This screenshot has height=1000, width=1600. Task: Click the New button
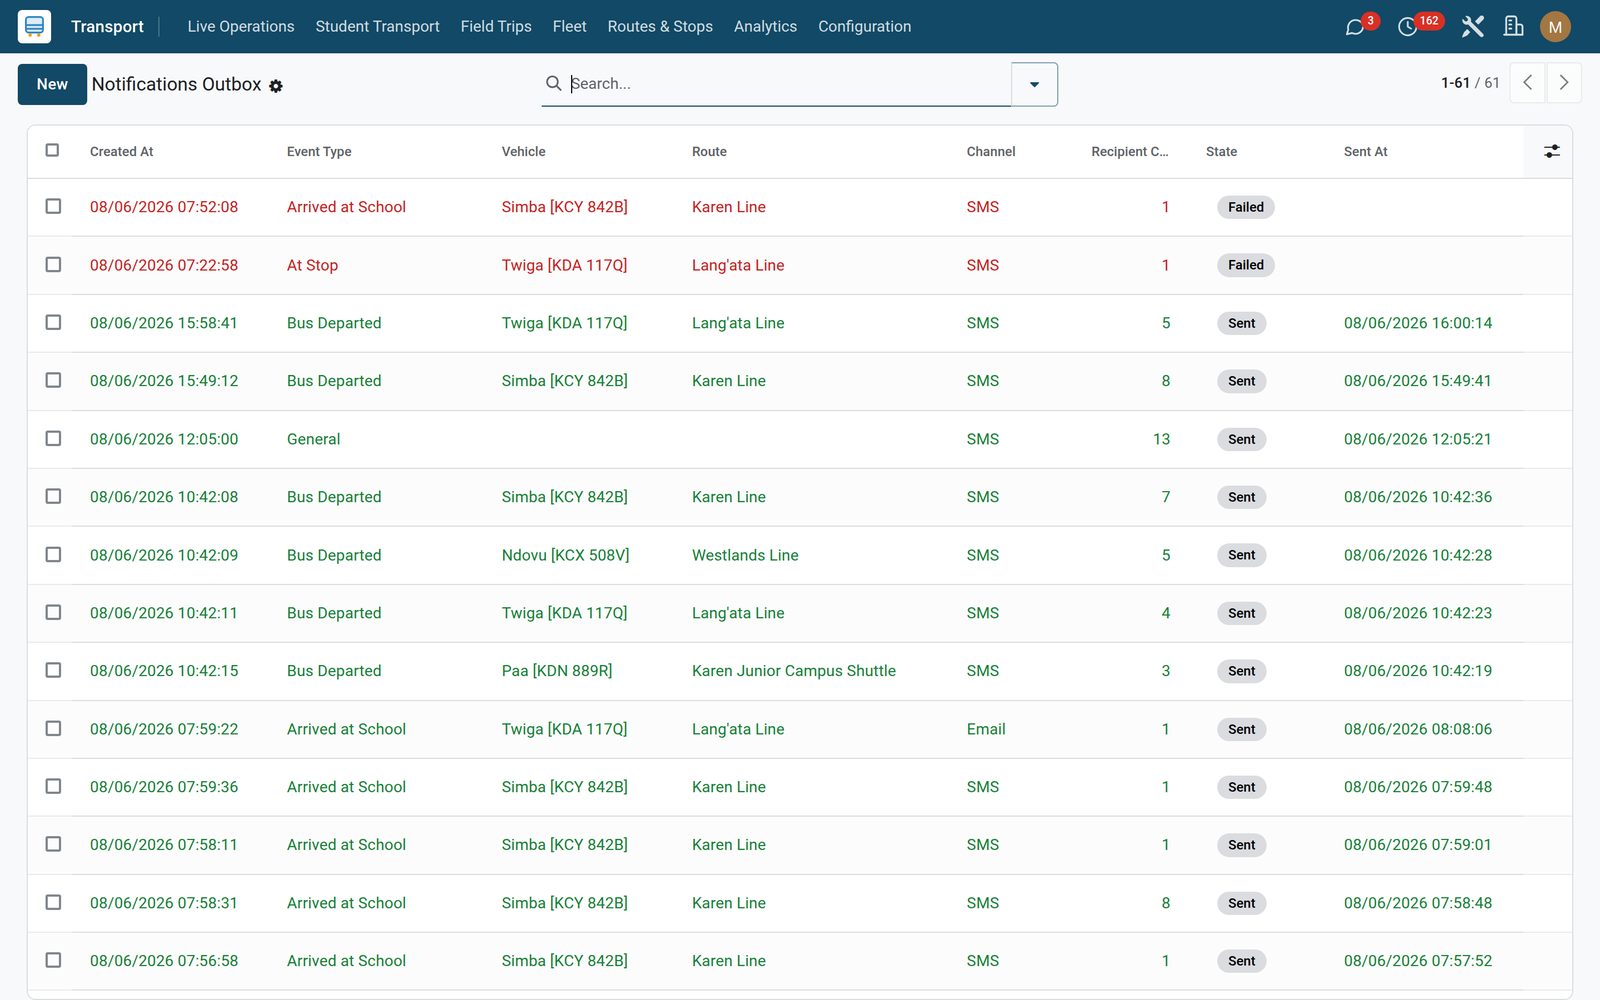point(52,84)
